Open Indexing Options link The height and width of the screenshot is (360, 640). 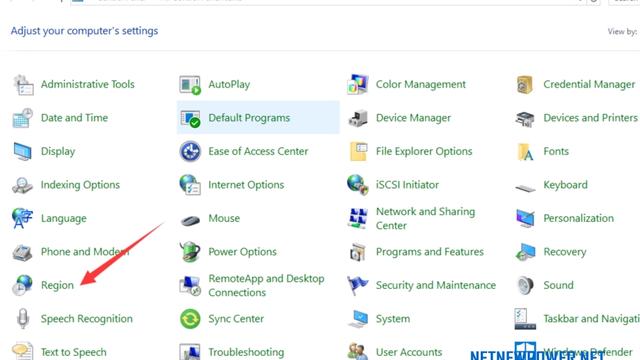click(80, 185)
